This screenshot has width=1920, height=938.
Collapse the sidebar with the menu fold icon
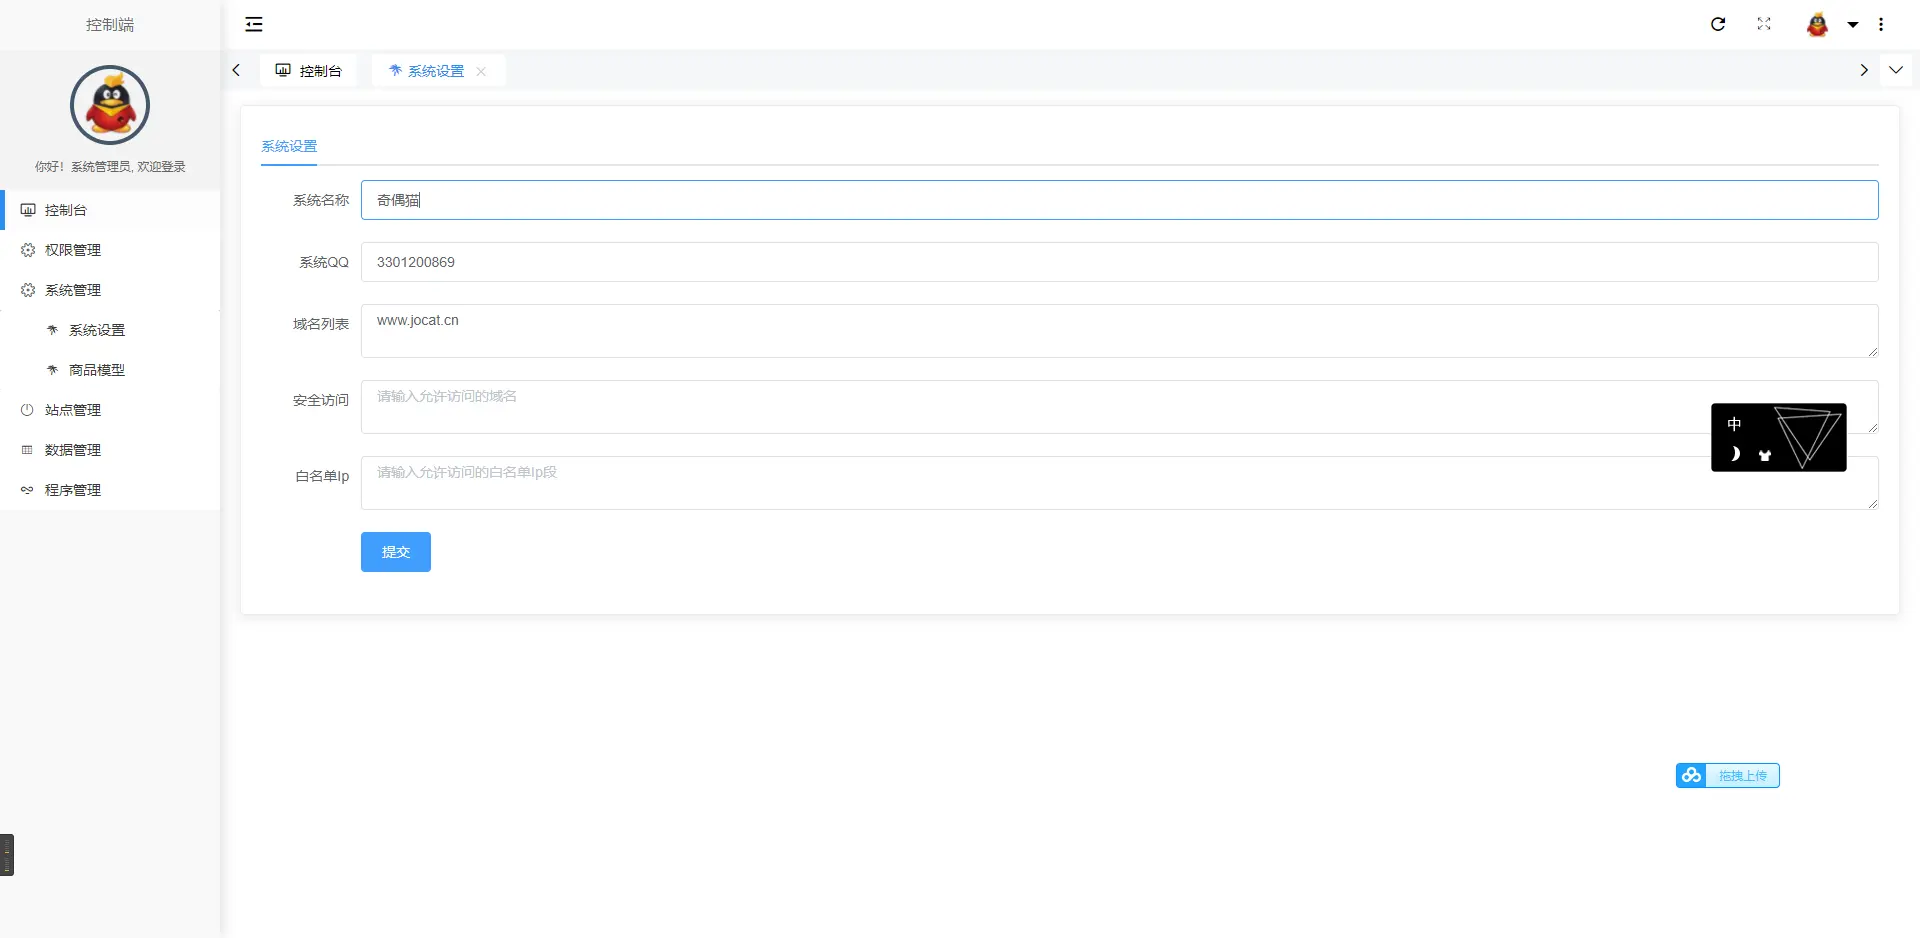pyautogui.click(x=254, y=24)
